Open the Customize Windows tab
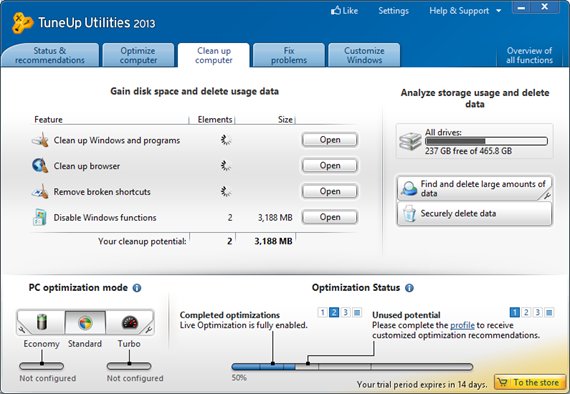This screenshot has height=394, width=570. click(x=364, y=55)
